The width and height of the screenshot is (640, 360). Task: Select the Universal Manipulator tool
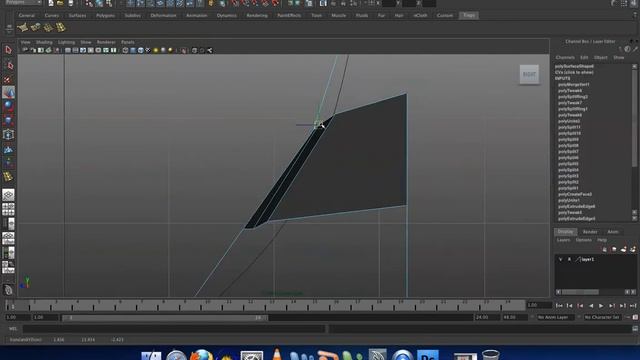point(8,134)
